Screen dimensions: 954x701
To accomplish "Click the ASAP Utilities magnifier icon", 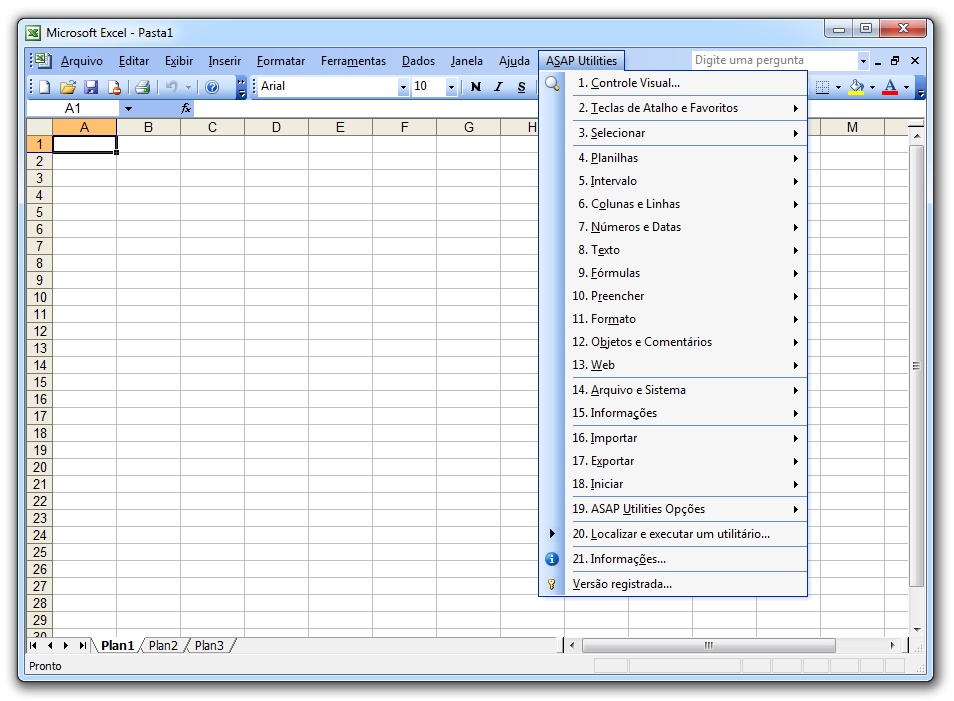I will click(550, 85).
